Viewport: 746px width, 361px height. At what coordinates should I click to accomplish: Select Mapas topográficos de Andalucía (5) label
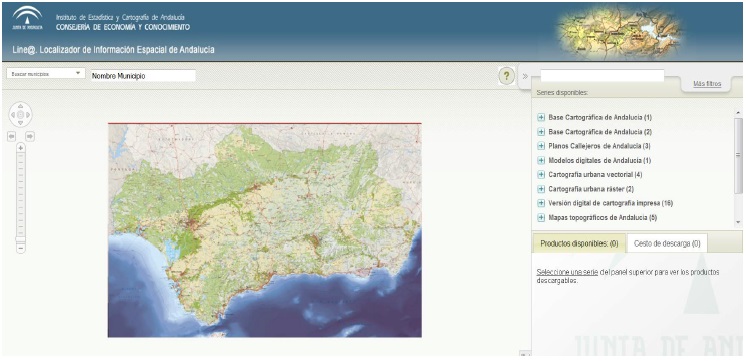pyautogui.click(x=602, y=217)
